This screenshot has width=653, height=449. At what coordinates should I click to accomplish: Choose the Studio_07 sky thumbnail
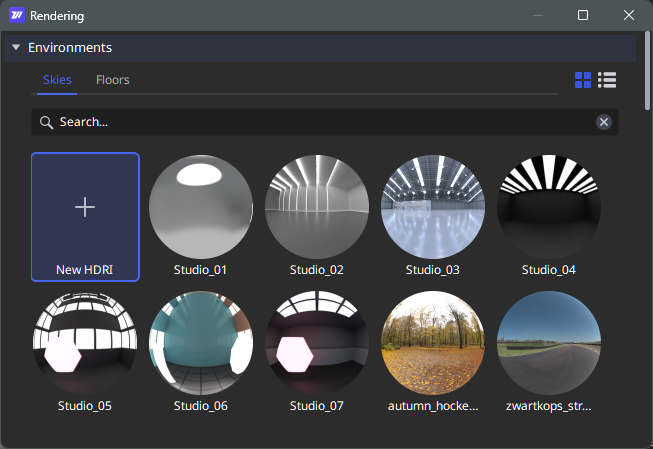point(317,344)
